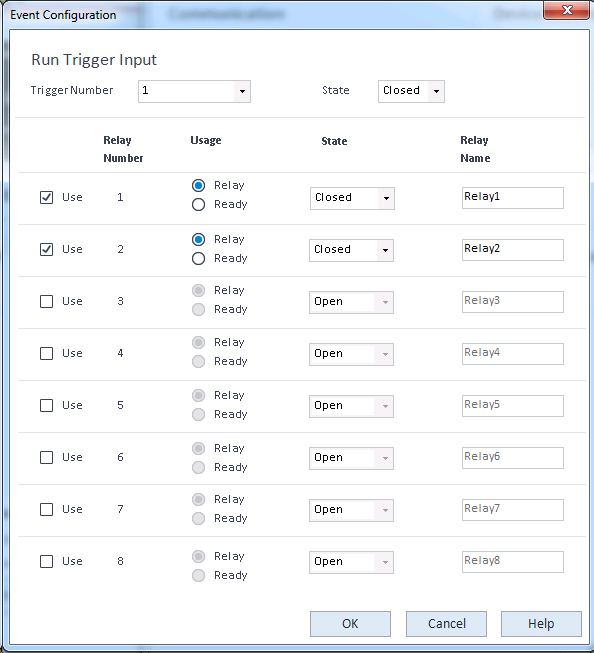Tick the Use checkbox for relay 8
Image resolution: width=594 pixels, height=653 pixels.
pos(46,562)
